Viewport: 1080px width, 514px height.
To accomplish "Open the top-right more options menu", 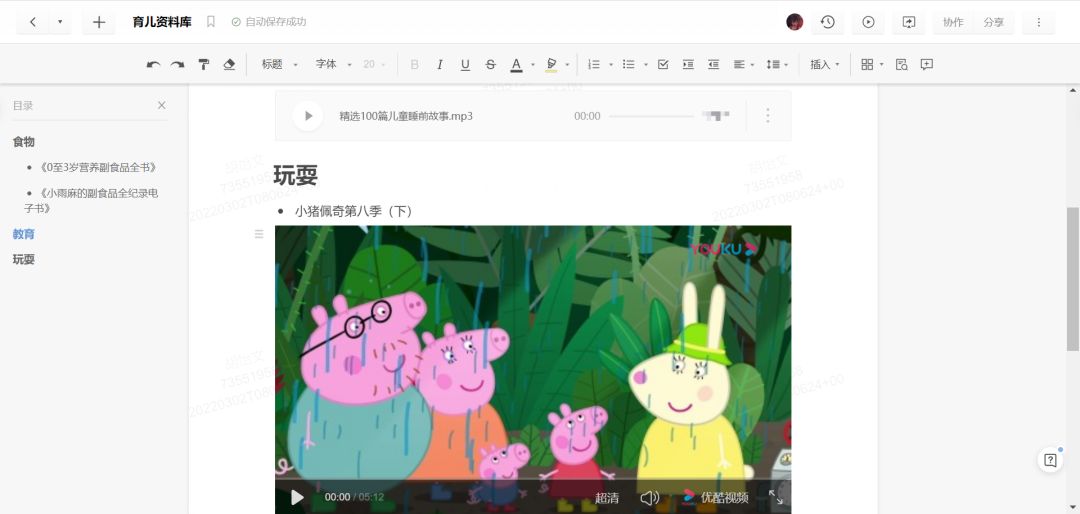I will coord(1039,22).
